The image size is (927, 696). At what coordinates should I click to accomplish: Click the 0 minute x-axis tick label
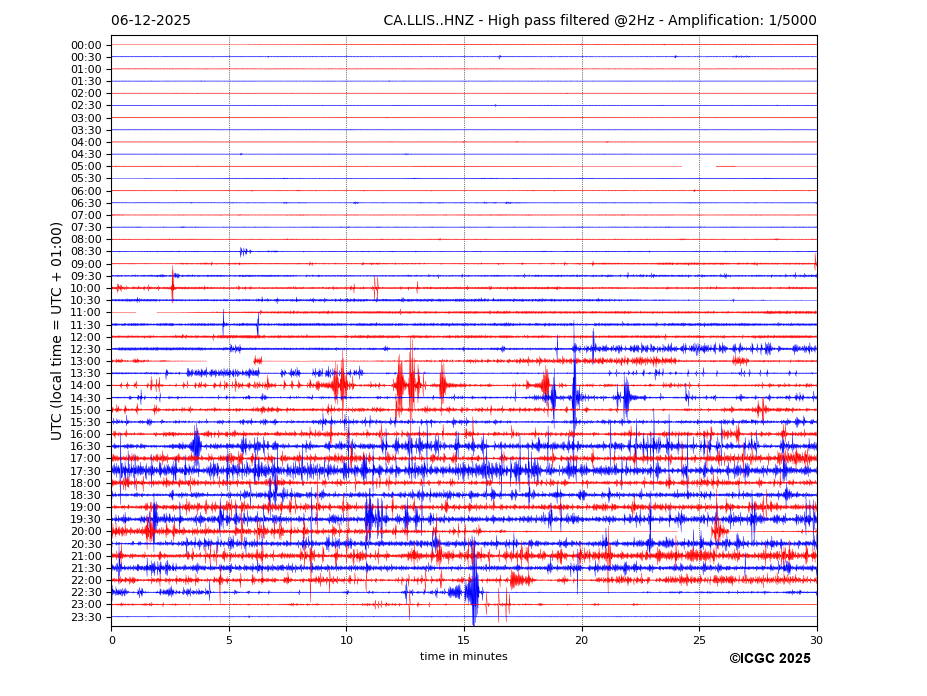pyautogui.click(x=112, y=639)
